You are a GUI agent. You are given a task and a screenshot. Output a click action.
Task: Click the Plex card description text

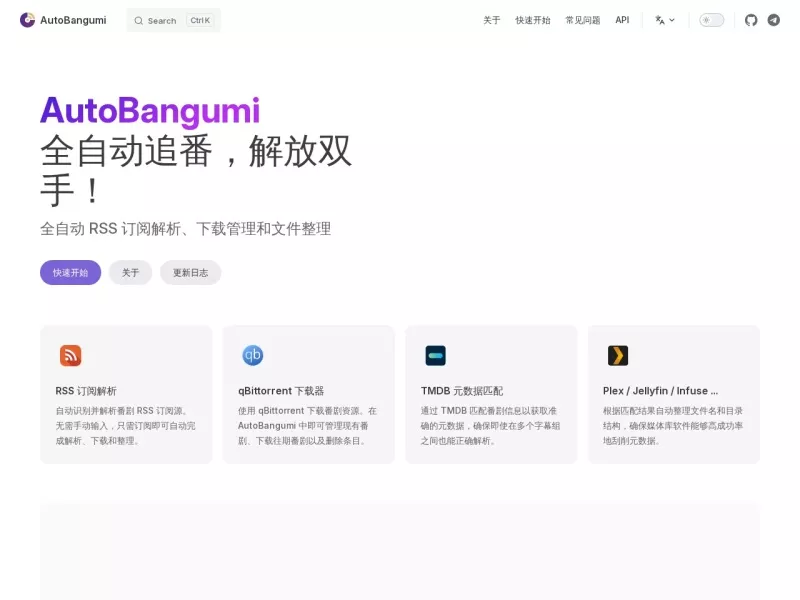[x=673, y=426]
